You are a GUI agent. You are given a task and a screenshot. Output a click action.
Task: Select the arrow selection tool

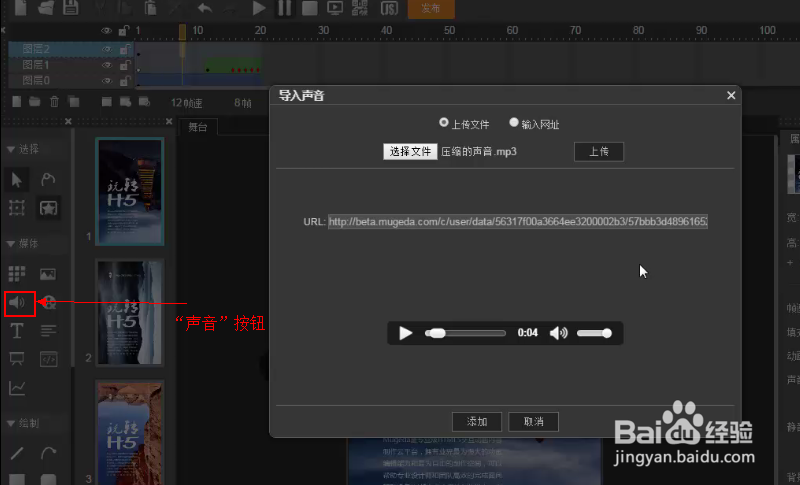tap(16, 180)
